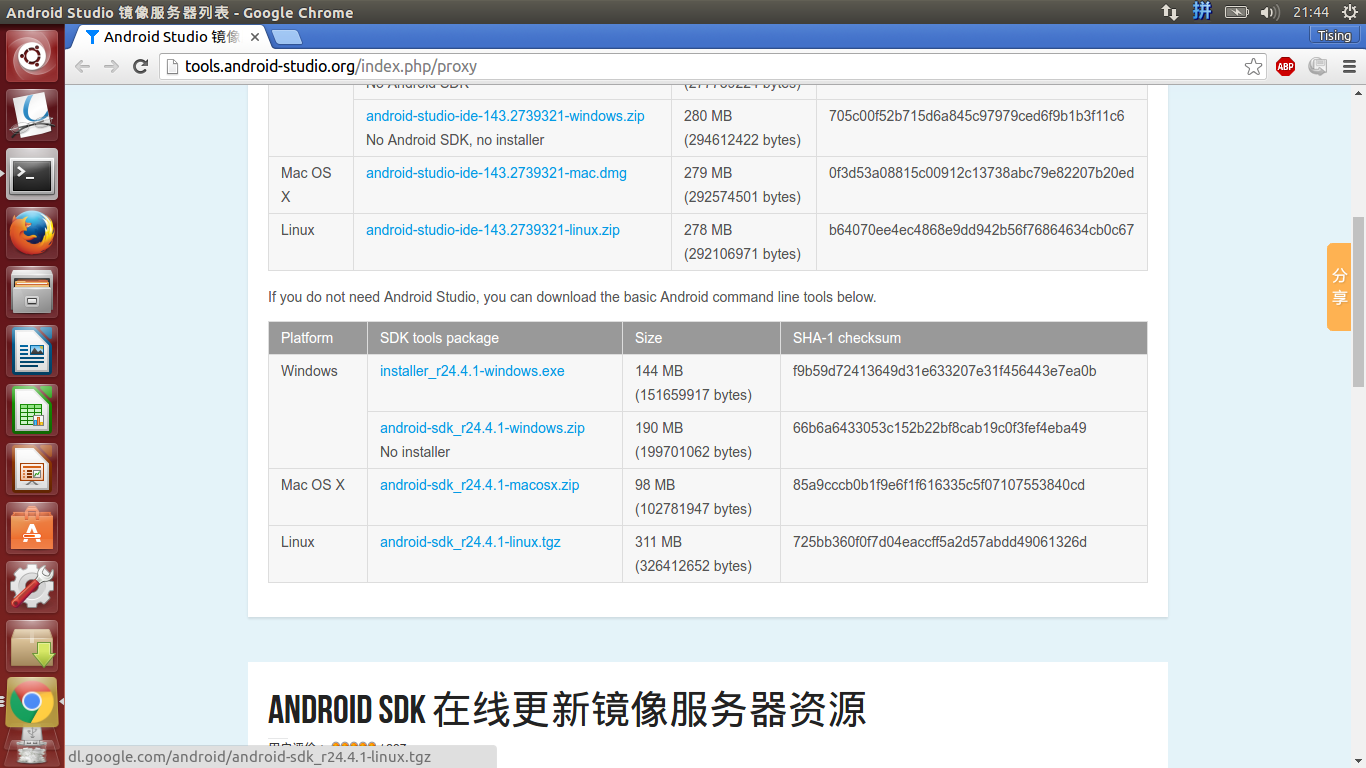The height and width of the screenshot is (768, 1366).
Task: Launch LibreOffice Calc from the dock
Action: pyautogui.click(x=33, y=410)
